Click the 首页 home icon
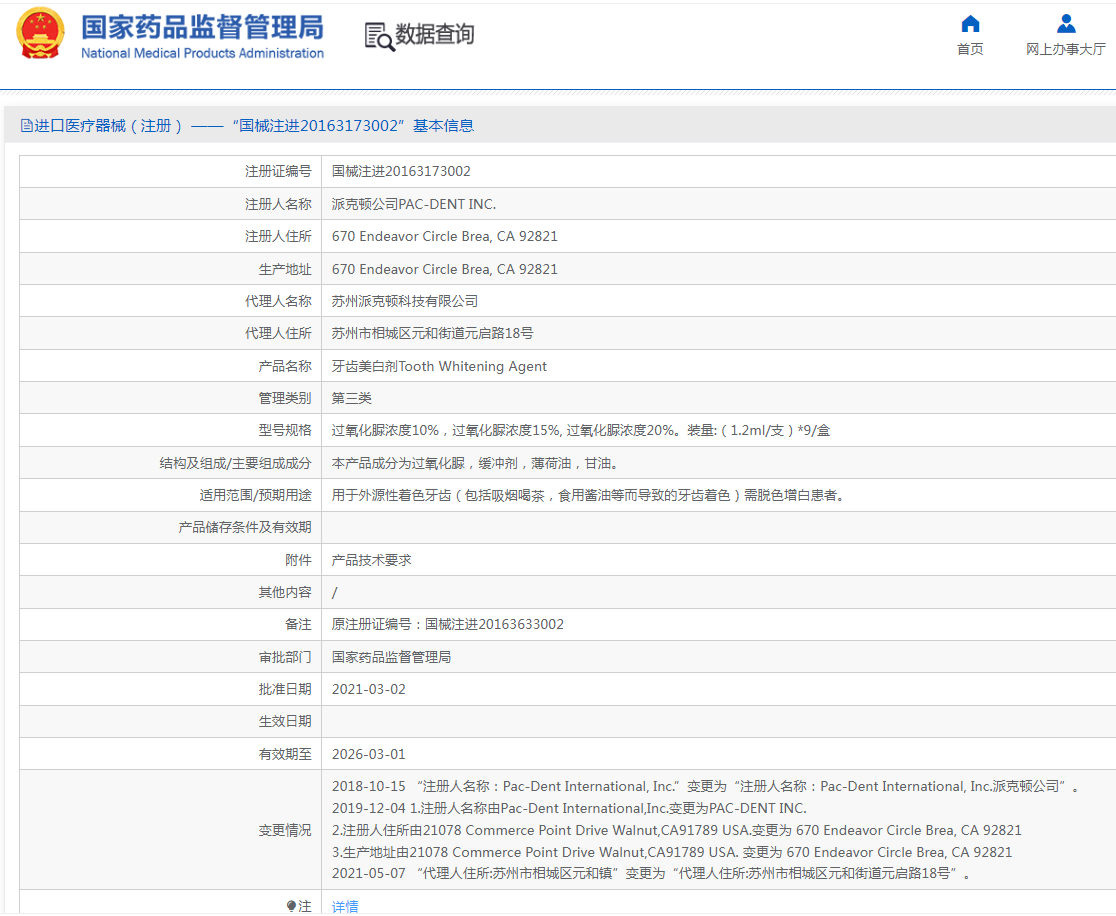This screenshot has width=1116, height=916. pos(968,24)
